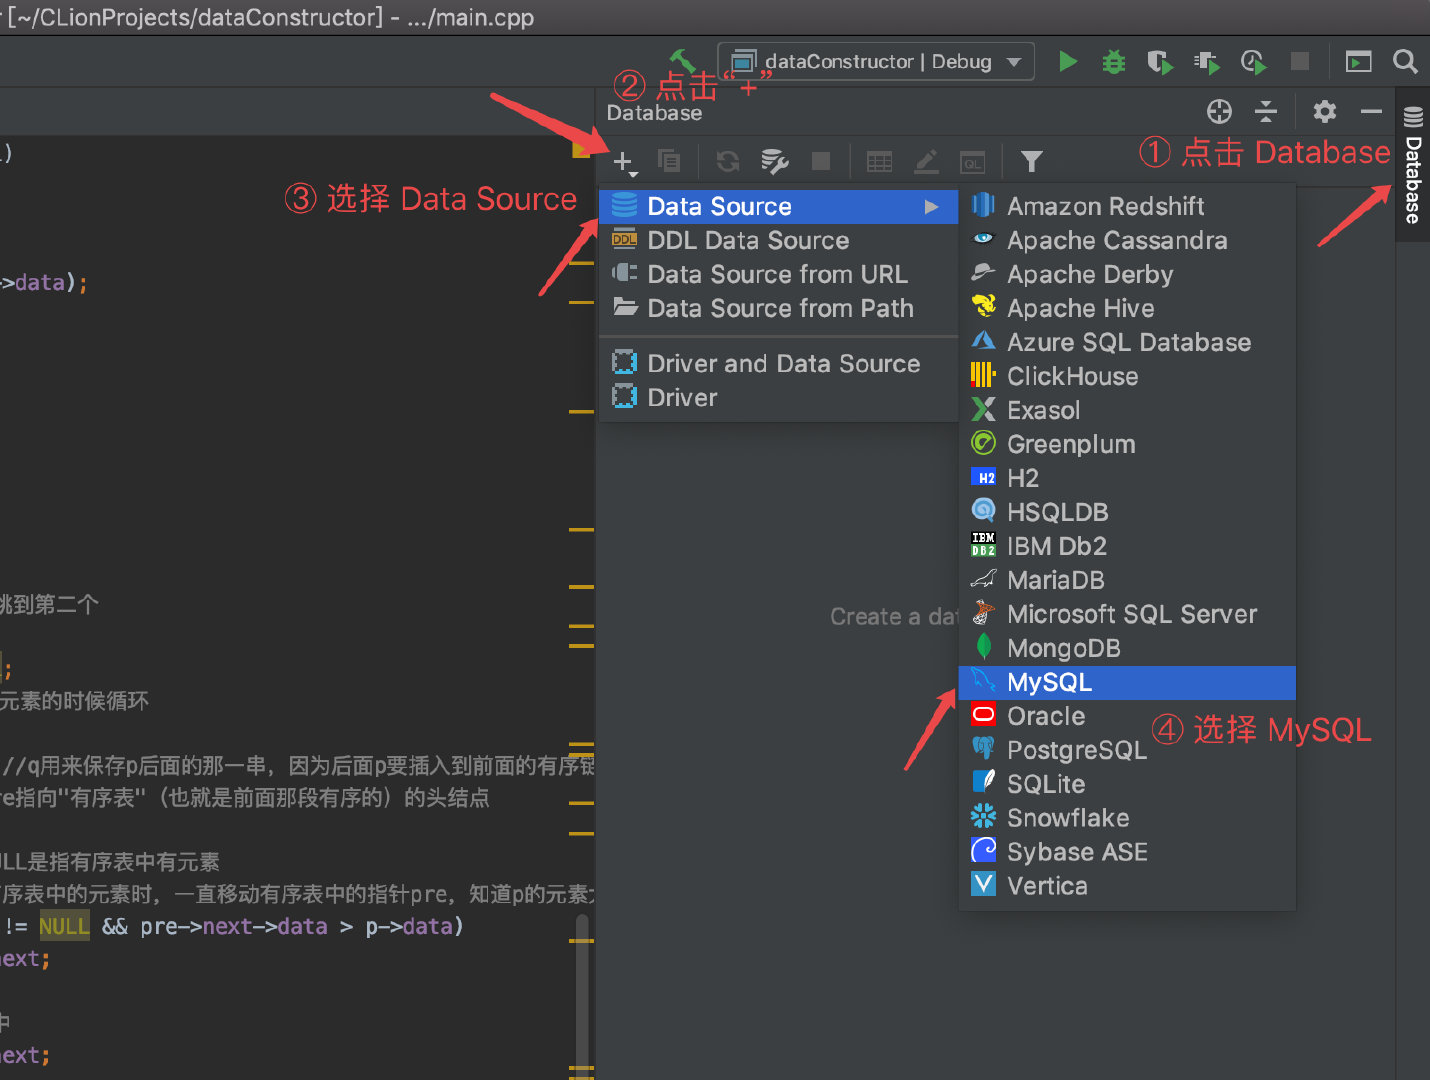Screen dimensions: 1430x1080
Task: Collapse all in Database panel header
Action: [x=1266, y=111]
